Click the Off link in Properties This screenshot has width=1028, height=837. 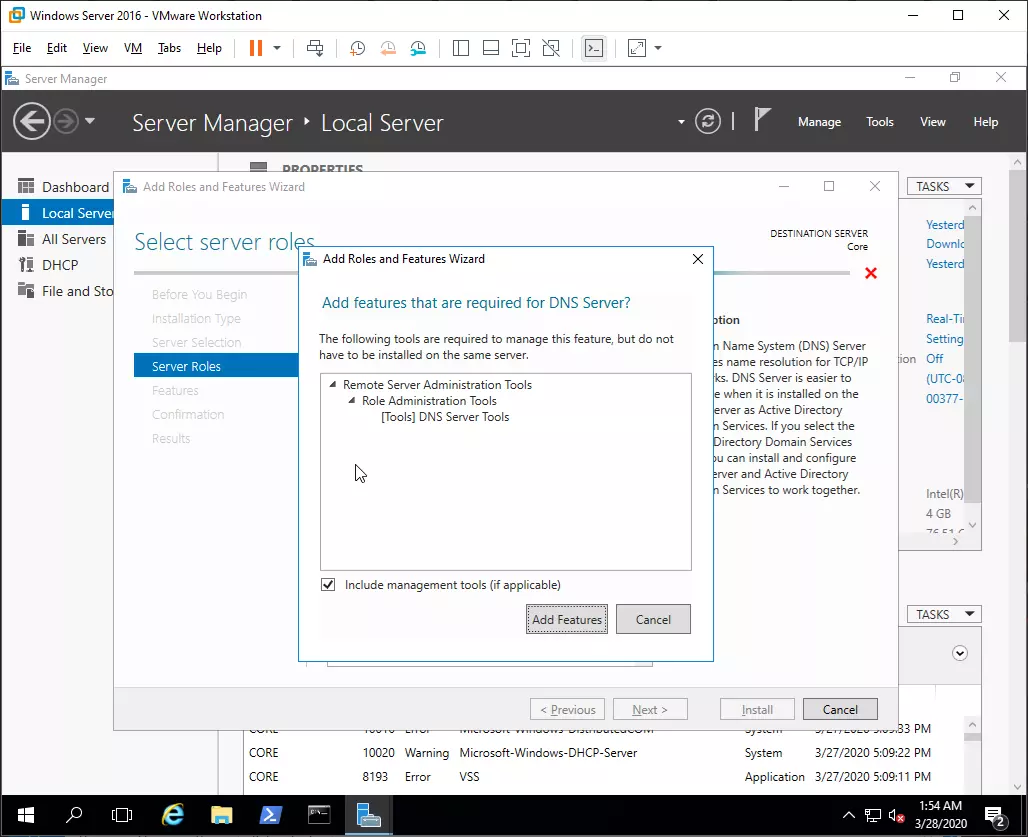[x=935, y=359]
